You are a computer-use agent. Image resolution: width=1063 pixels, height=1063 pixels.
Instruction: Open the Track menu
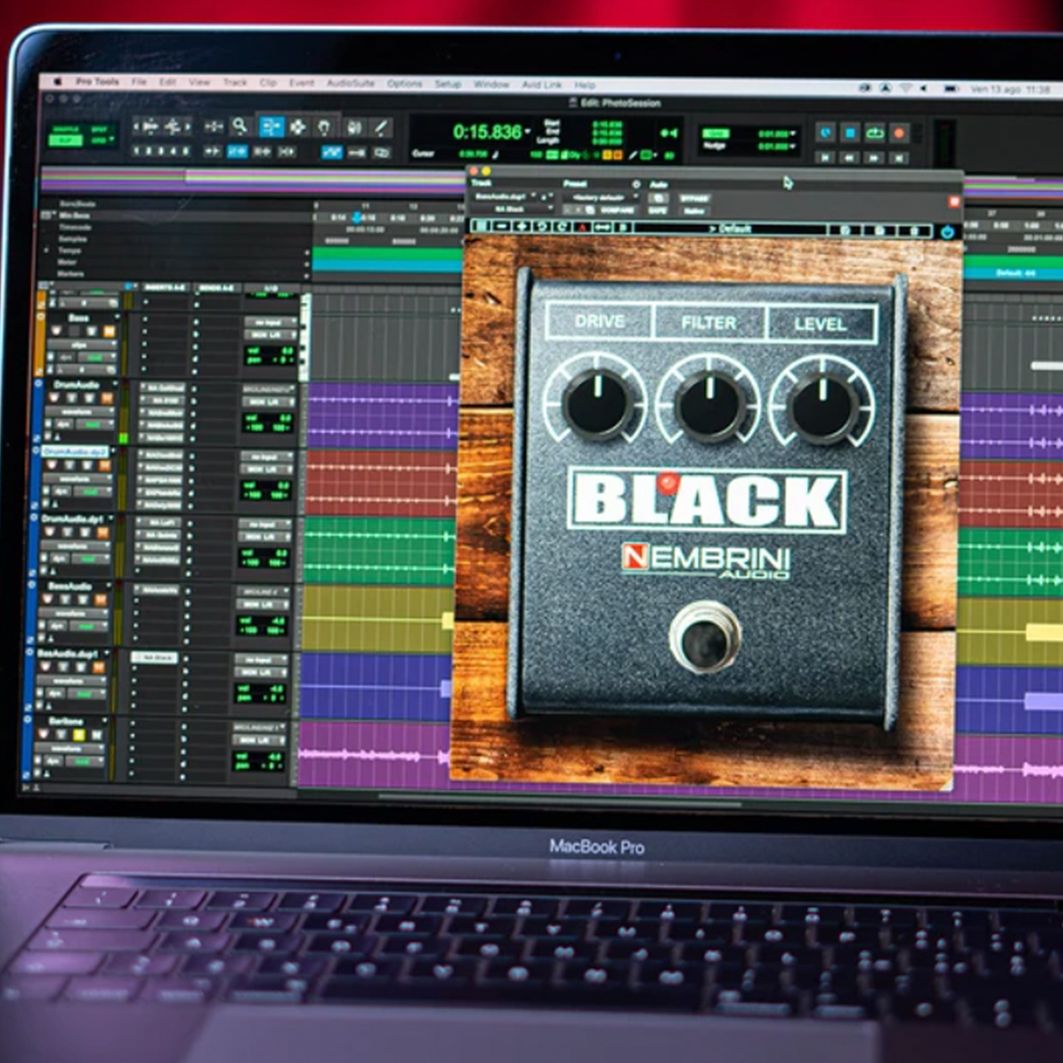point(235,82)
